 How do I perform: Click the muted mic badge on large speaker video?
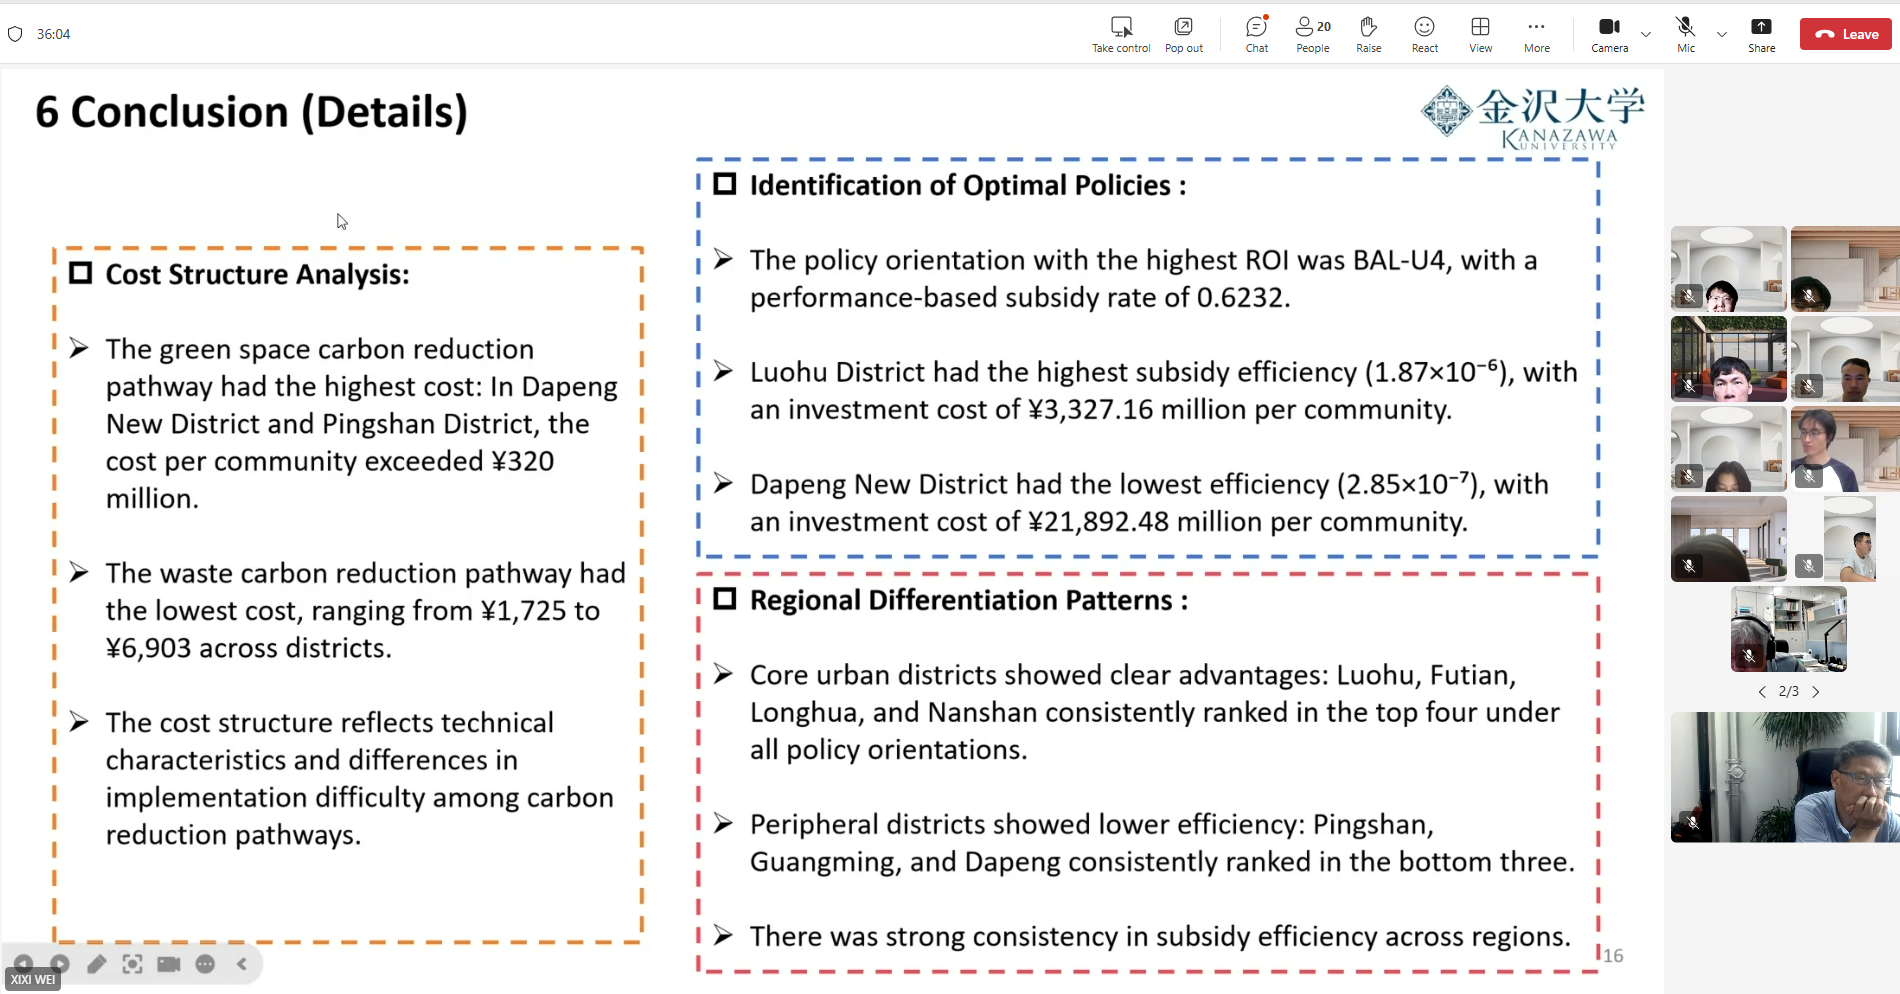click(x=1693, y=823)
